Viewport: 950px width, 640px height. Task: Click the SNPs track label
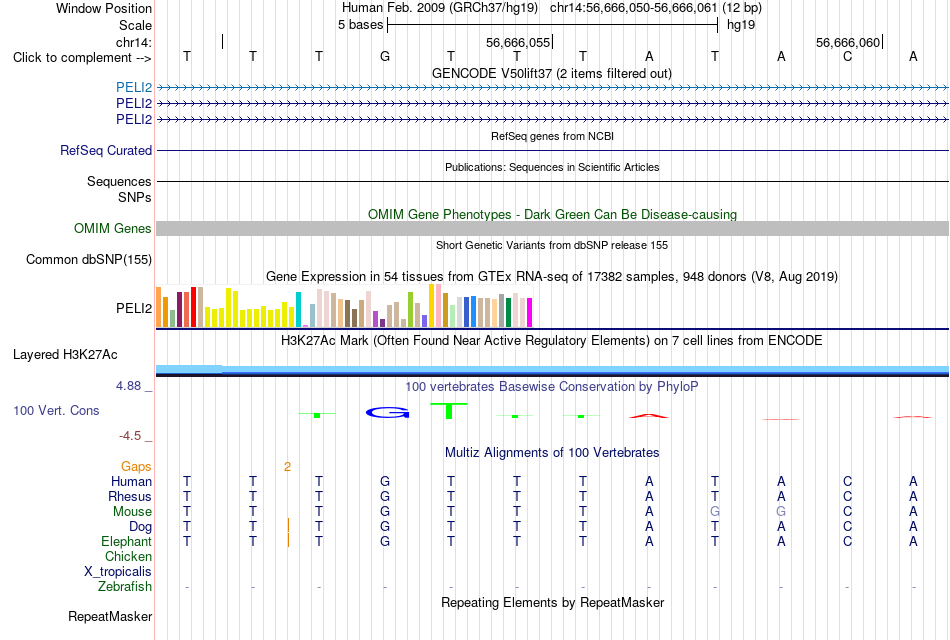point(135,198)
